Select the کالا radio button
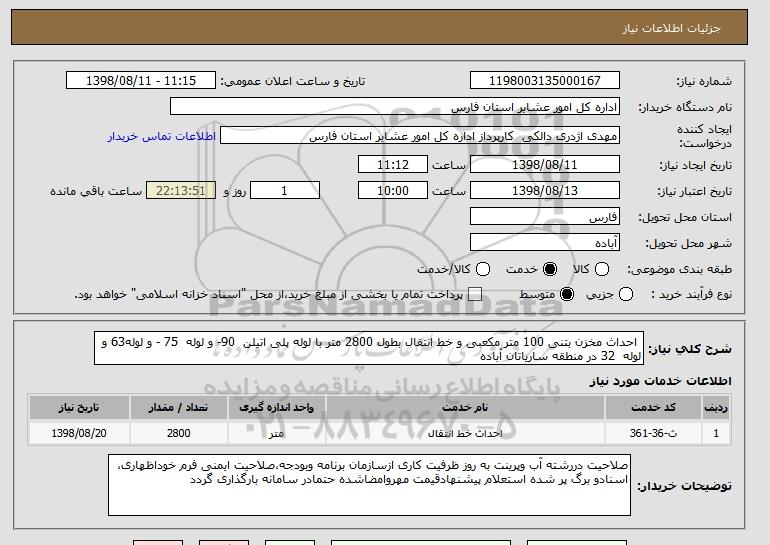The height and width of the screenshot is (545, 770). (x=602, y=269)
